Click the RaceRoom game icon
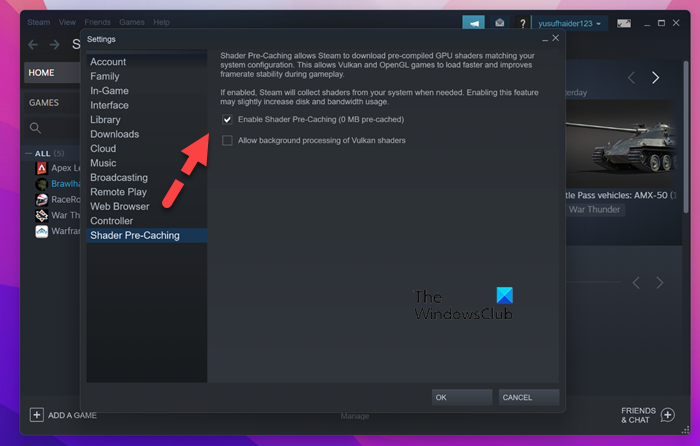Image resolution: width=700 pixels, height=446 pixels. click(x=42, y=200)
